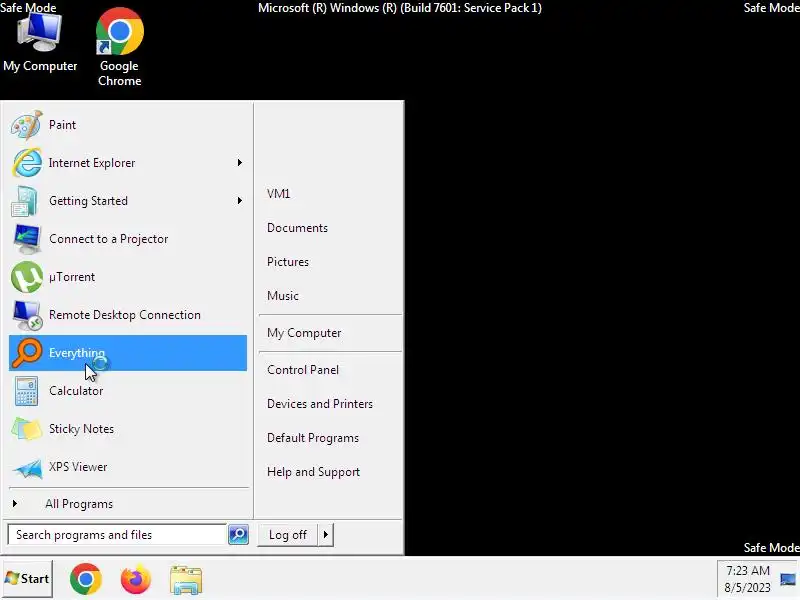Image resolution: width=800 pixels, height=600 pixels.
Task: Open Pictures from the start menu
Action: click(x=288, y=262)
